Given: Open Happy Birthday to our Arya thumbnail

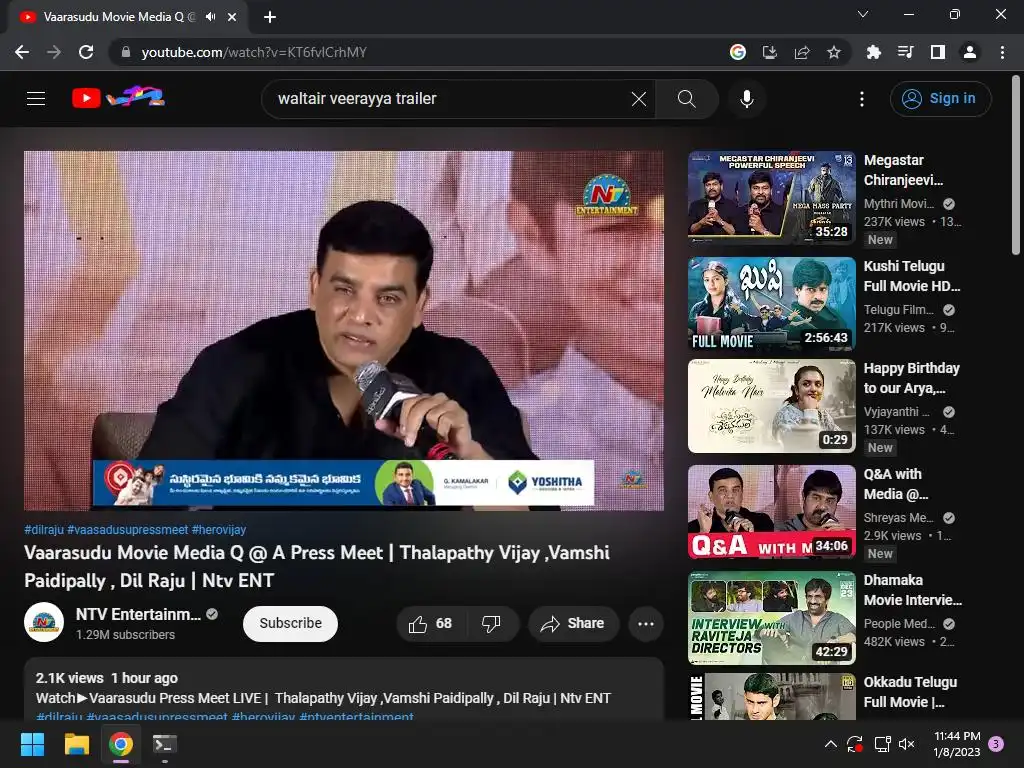Looking at the screenshot, I should 771,406.
